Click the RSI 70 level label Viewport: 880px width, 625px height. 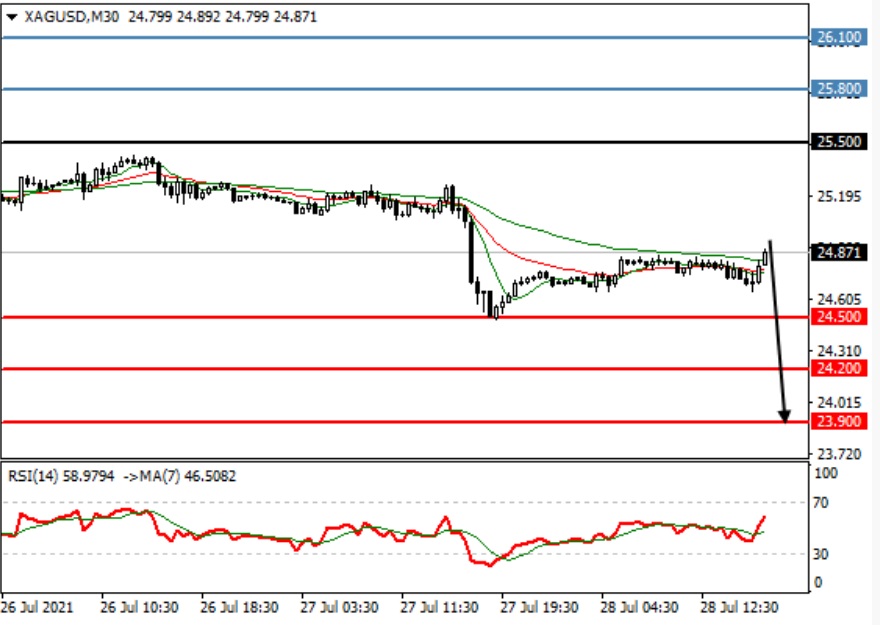click(x=821, y=503)
